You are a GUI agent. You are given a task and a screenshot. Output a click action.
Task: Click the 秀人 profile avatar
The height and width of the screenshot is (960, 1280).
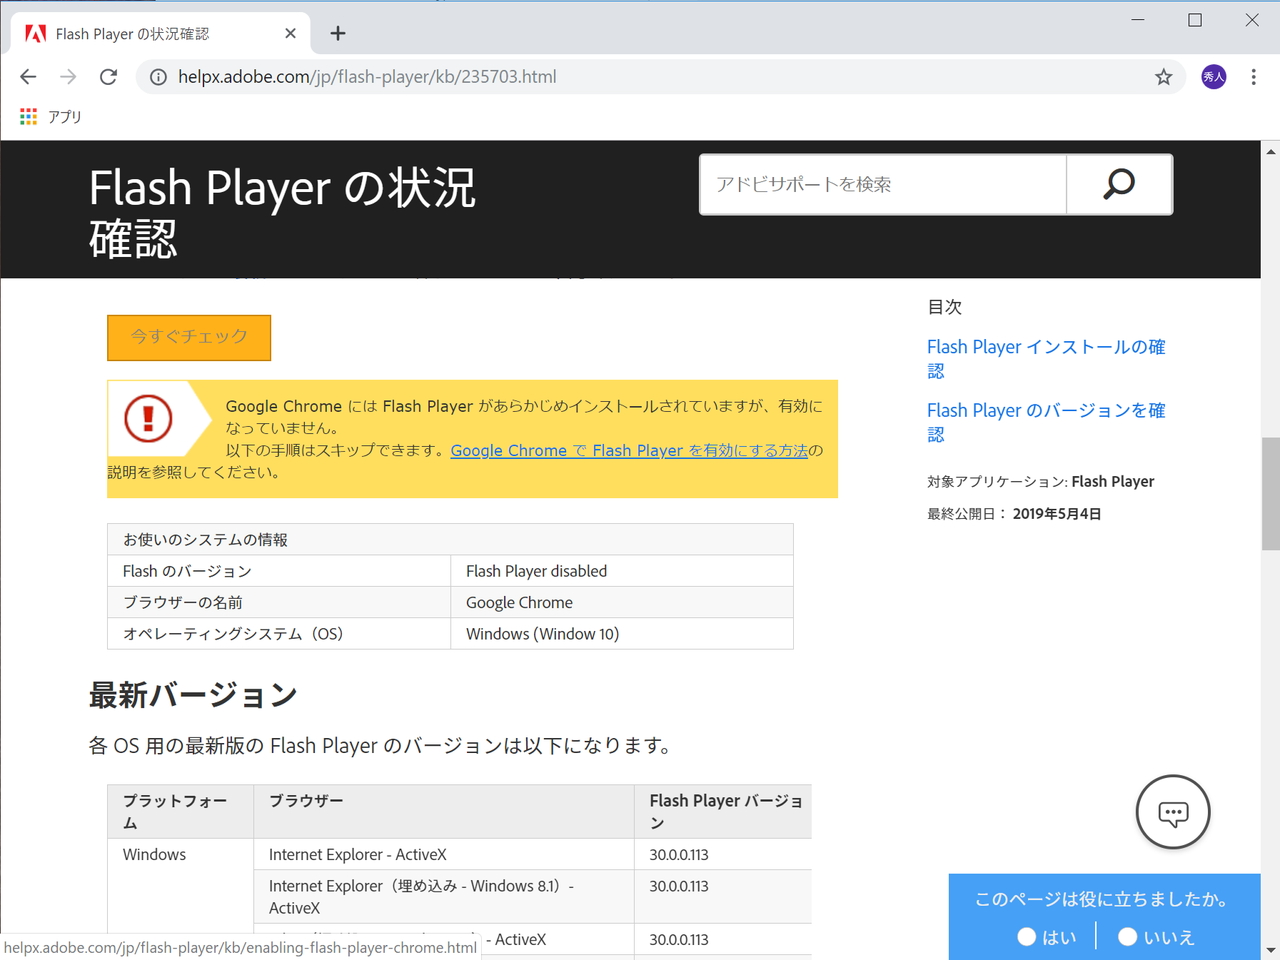click(1212, 76)
